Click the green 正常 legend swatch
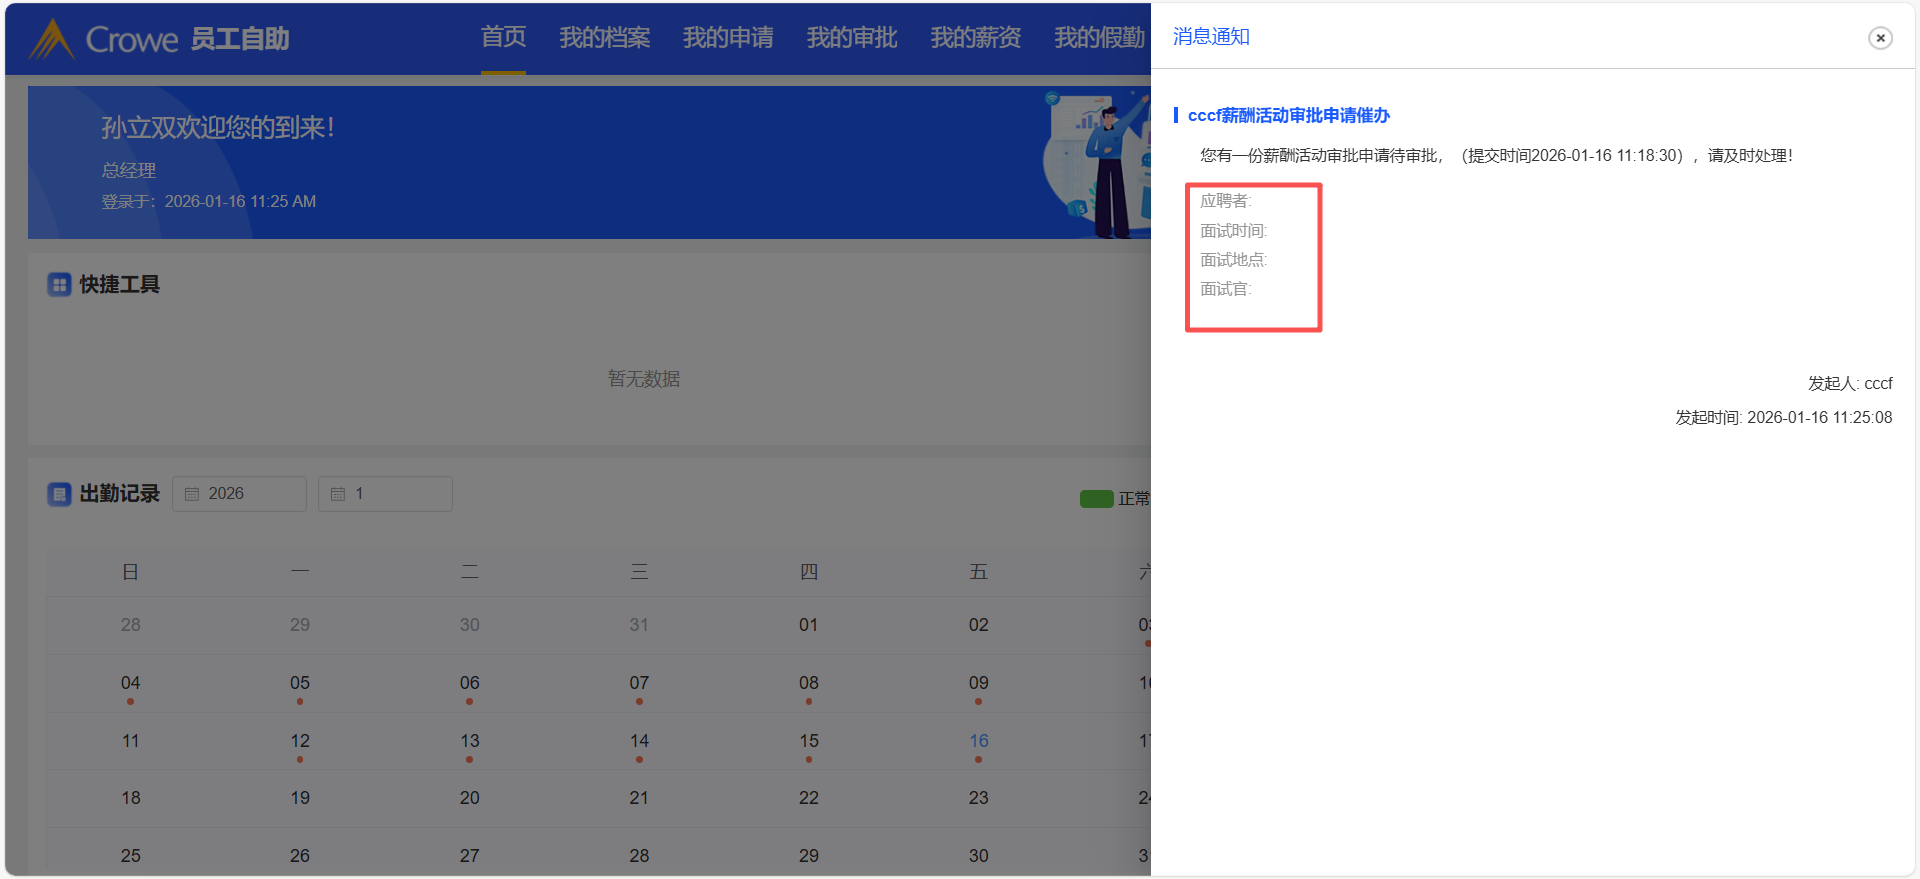The width and height of the screenshot is (1920, 879). pyautogui.click(x=1096, y=499)
